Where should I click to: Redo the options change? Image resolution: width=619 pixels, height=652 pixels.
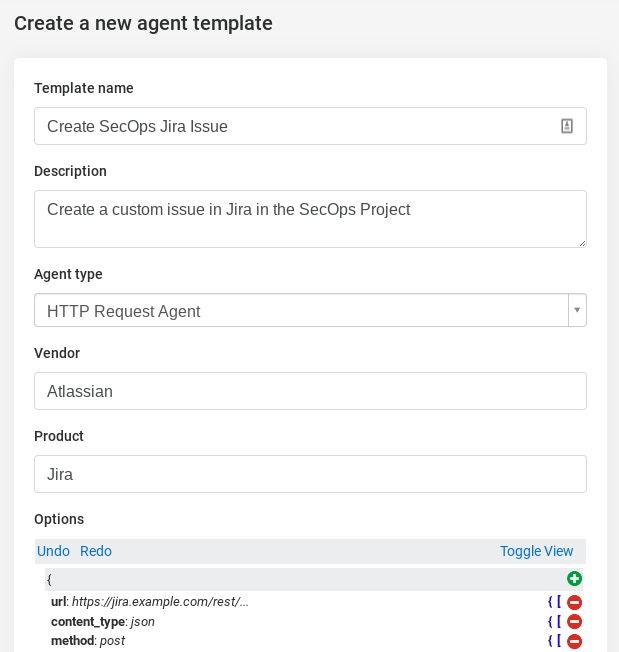click(x=96, y=551)
